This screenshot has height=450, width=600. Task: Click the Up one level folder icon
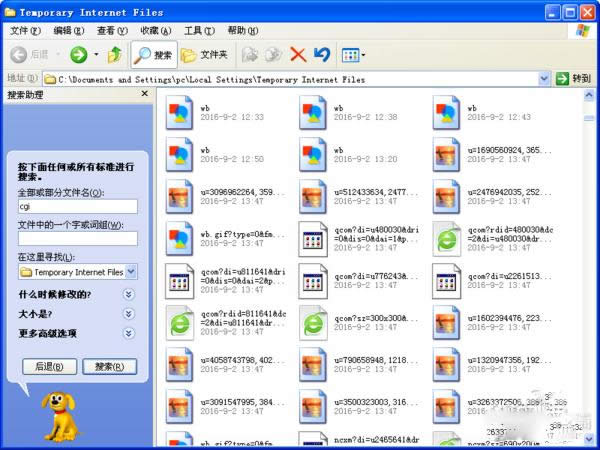point(114,54)
